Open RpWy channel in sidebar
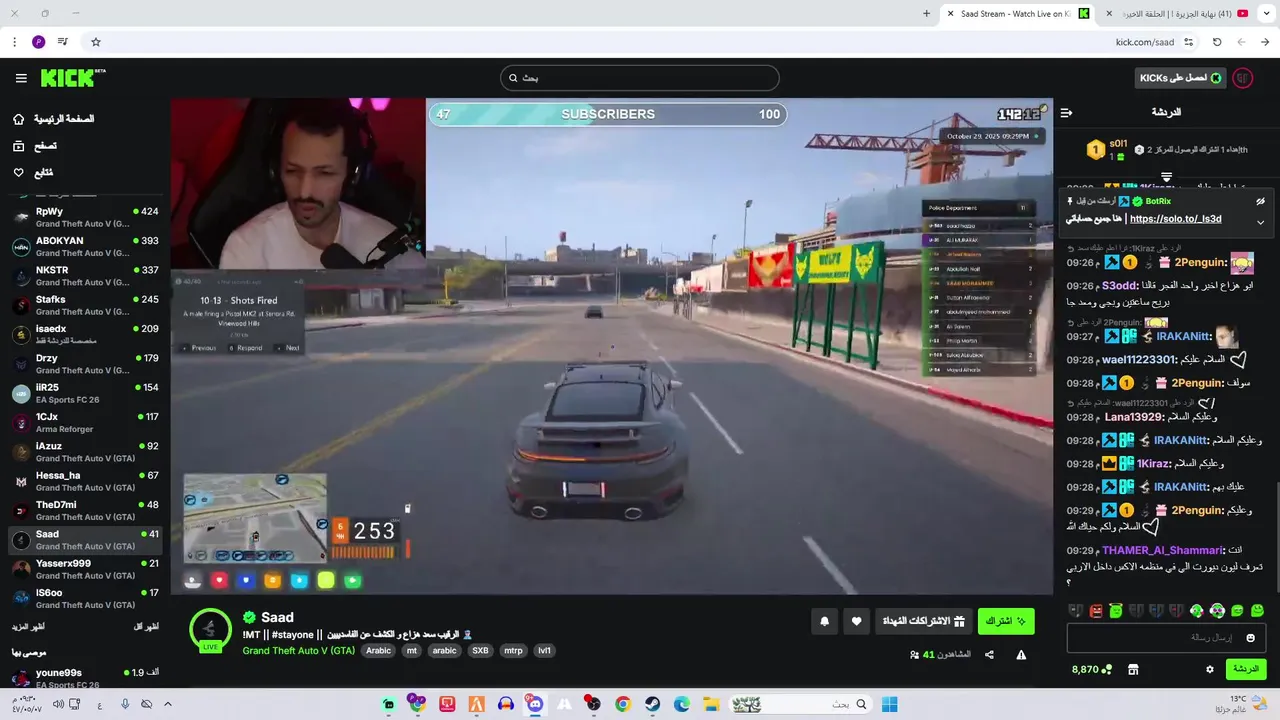Screen dimensions: 1280x720 pos(85,218)
